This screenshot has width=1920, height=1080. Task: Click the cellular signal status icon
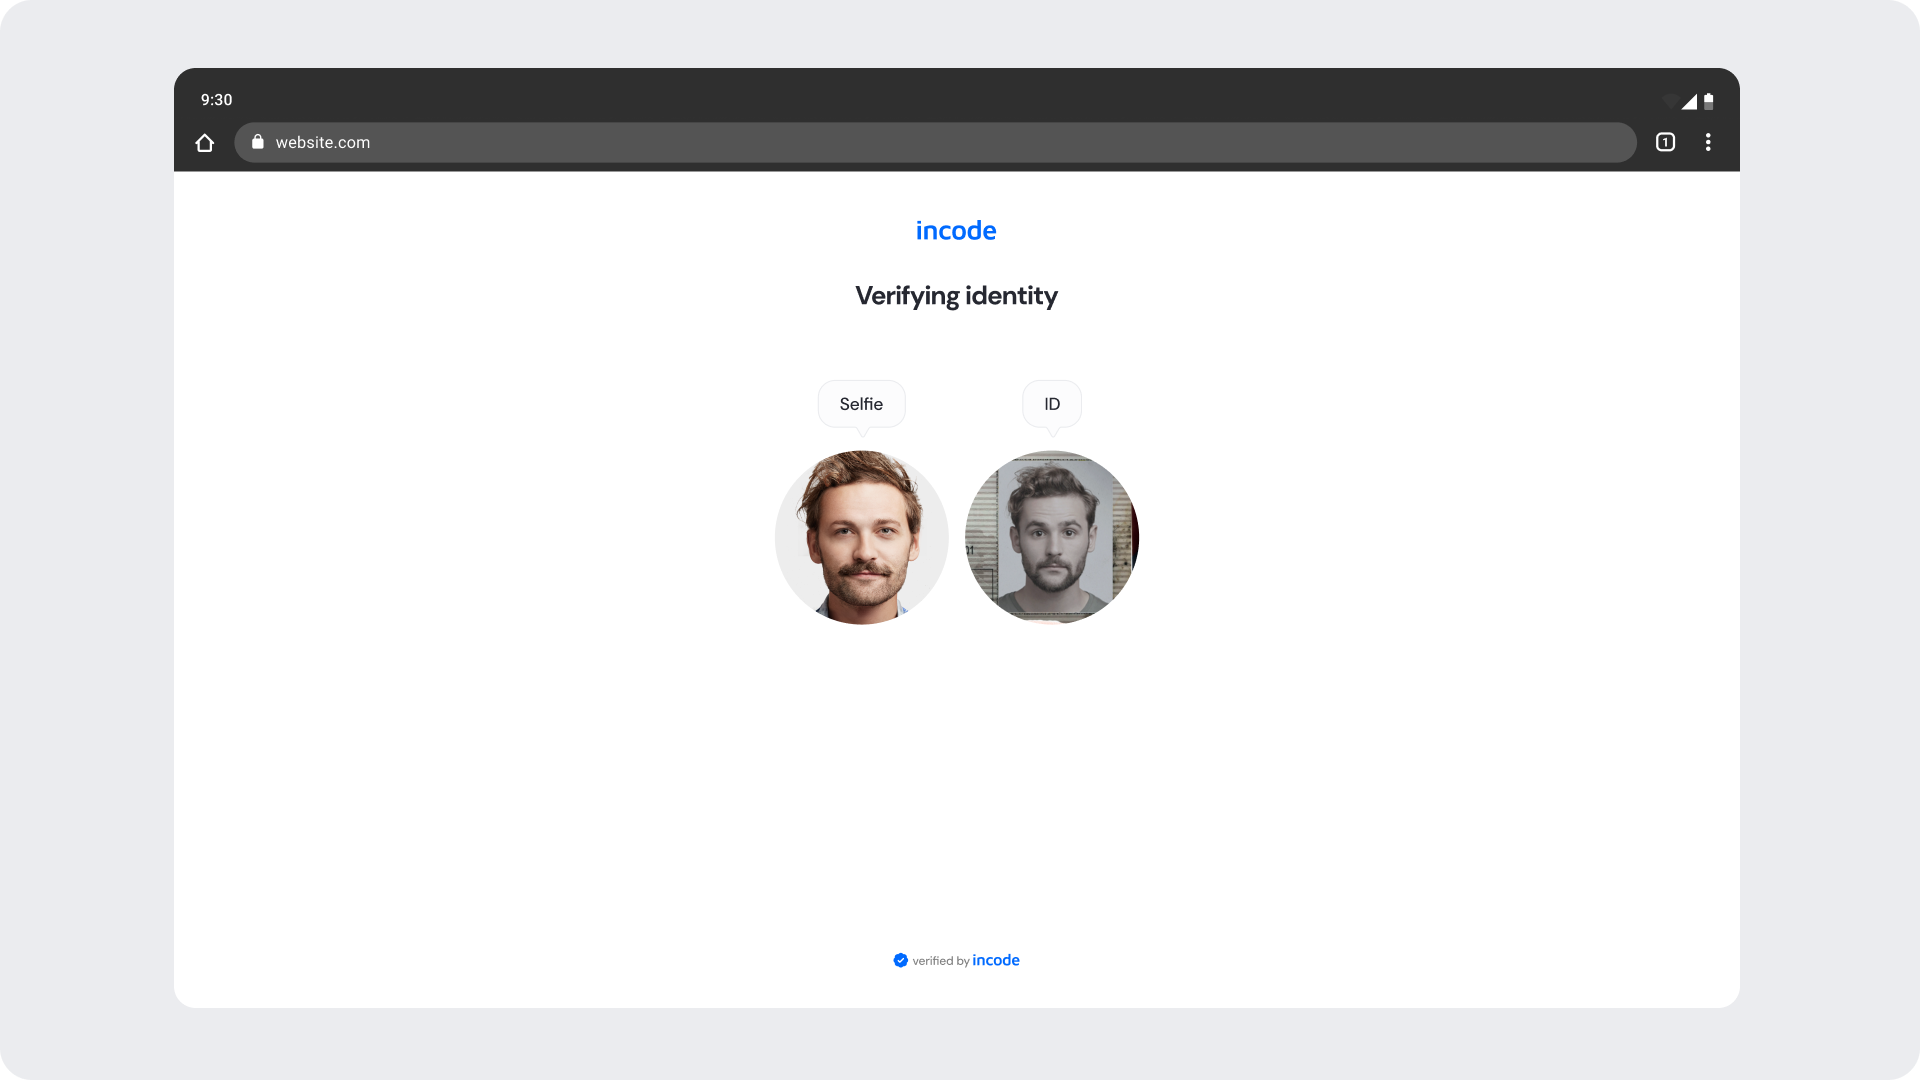(x=1689, y=101)
